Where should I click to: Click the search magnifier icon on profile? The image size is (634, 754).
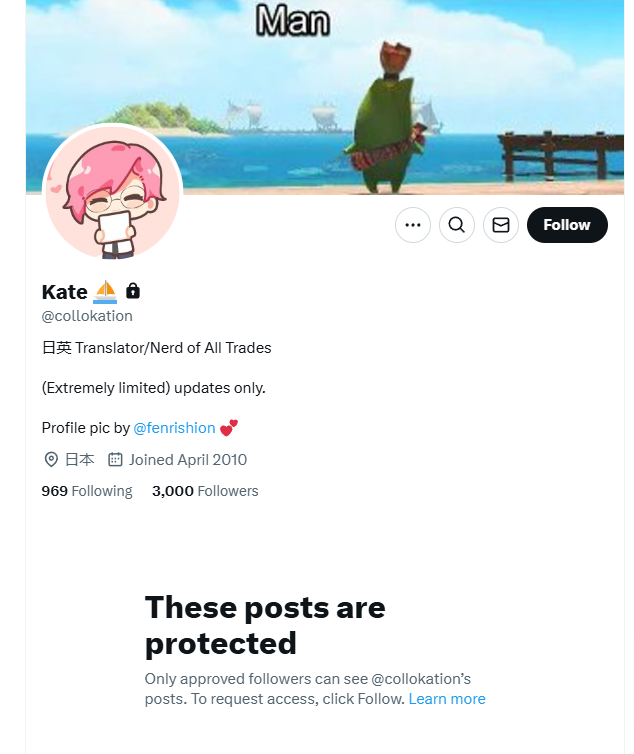pos(456,225)
